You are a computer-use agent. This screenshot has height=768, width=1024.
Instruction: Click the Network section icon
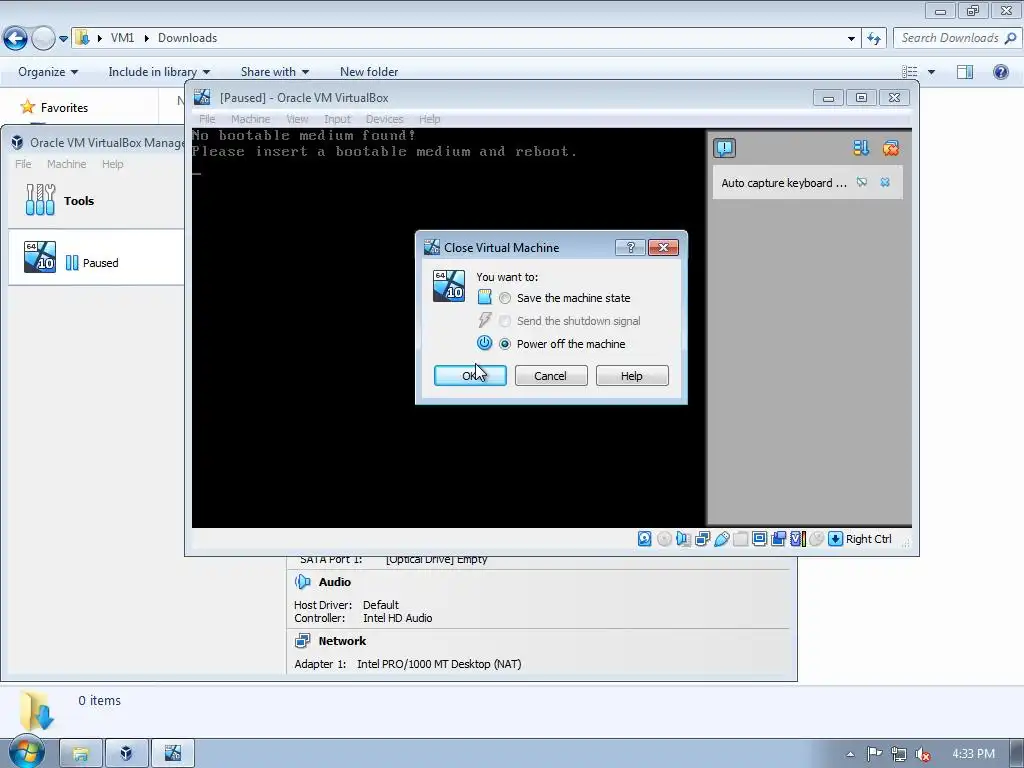[302, 641]
